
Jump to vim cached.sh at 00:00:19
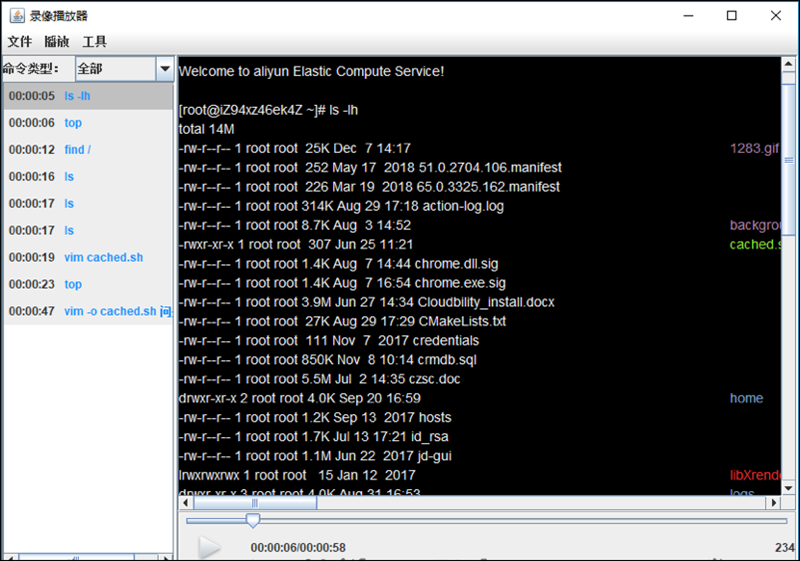(86, 257)
